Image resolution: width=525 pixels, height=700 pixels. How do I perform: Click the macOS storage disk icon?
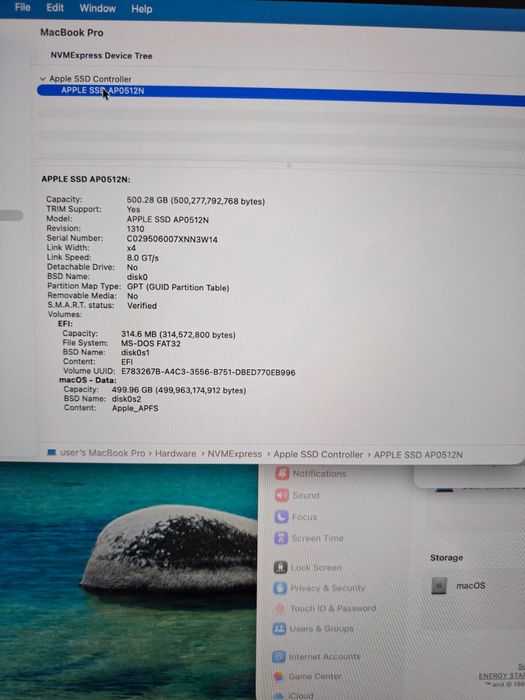(x=439, y=585)
